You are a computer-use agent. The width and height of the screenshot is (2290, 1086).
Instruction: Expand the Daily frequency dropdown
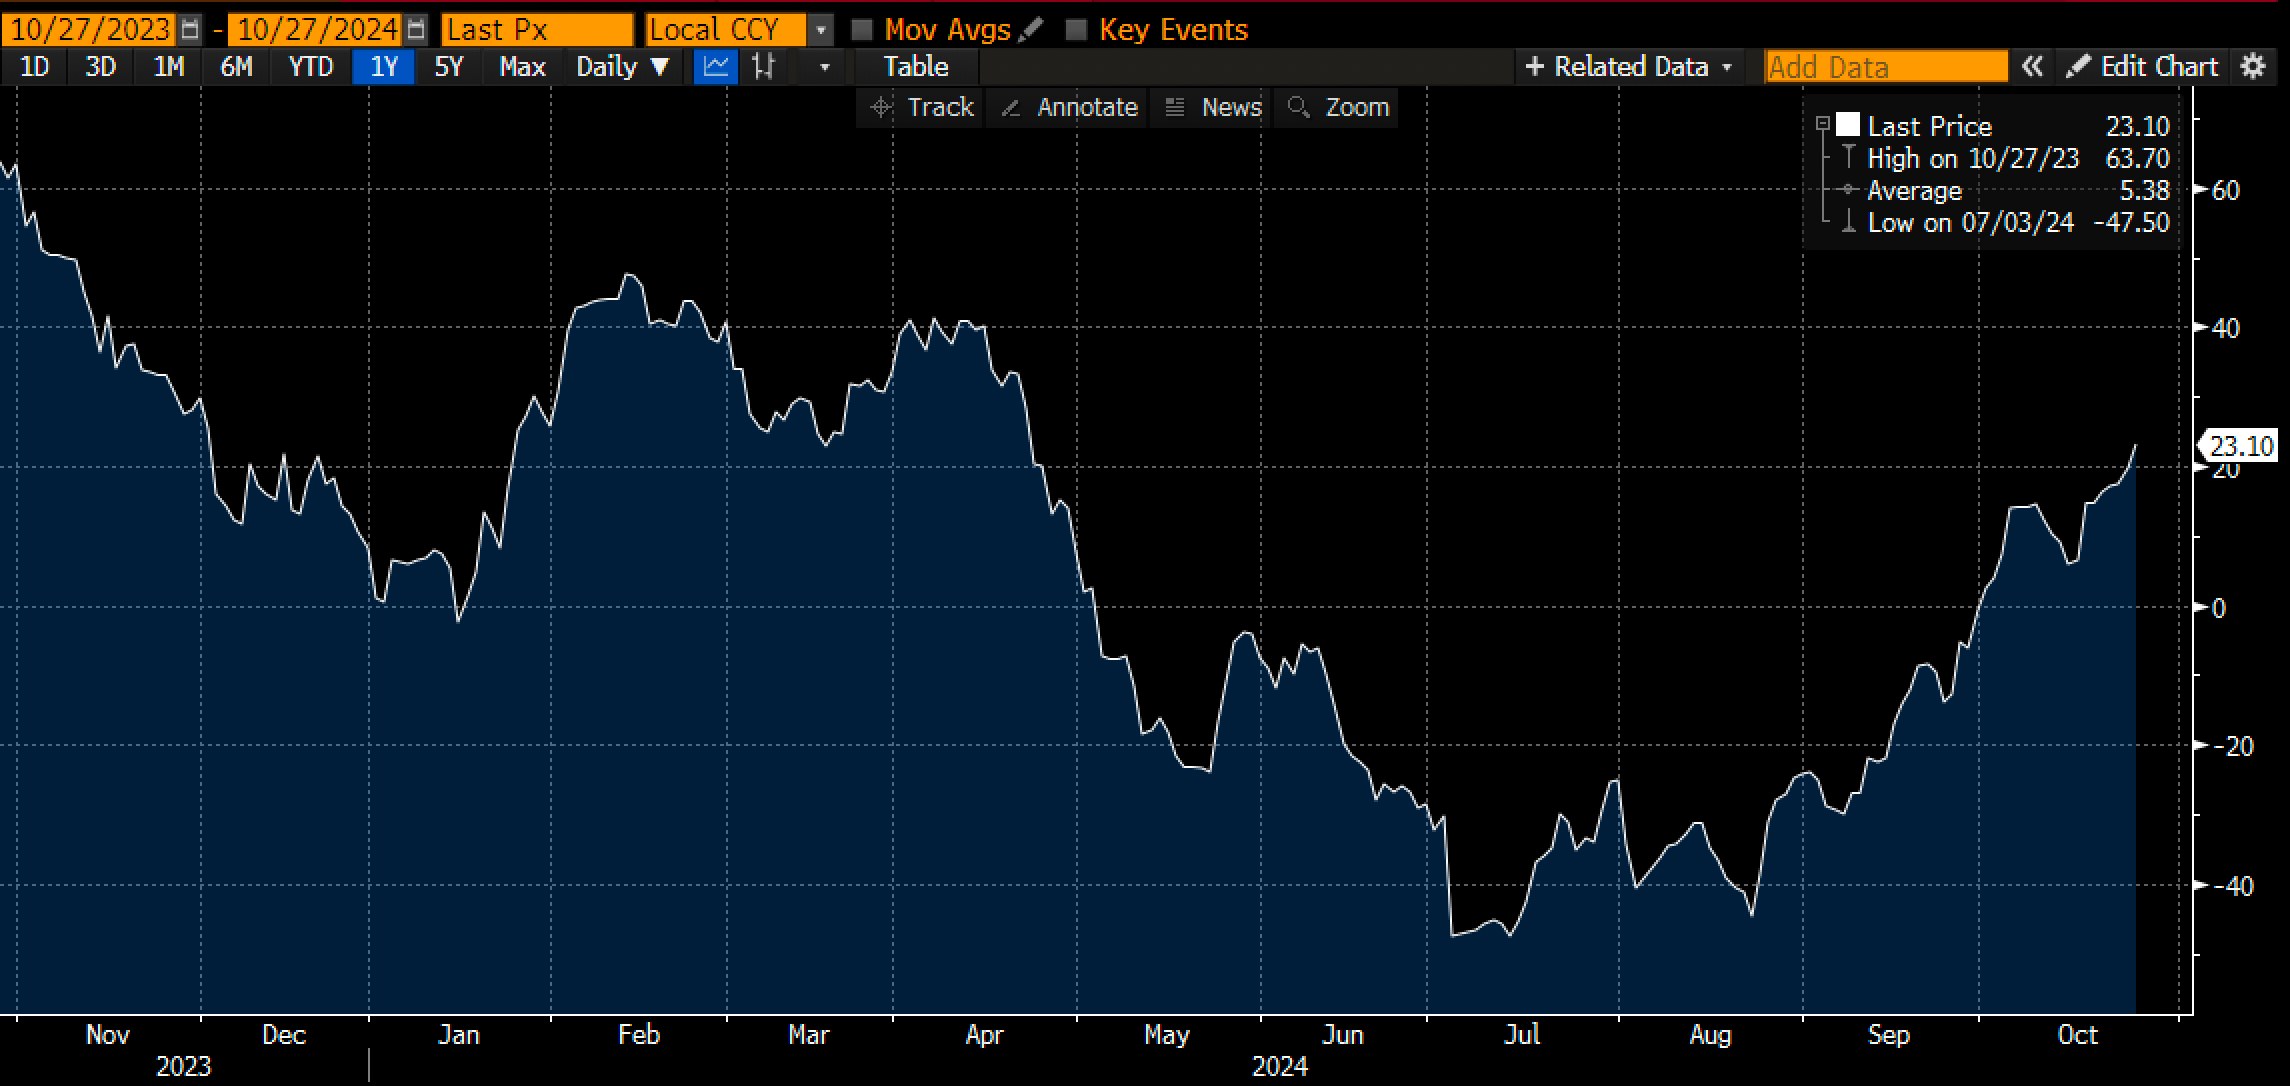coord(622,67)
